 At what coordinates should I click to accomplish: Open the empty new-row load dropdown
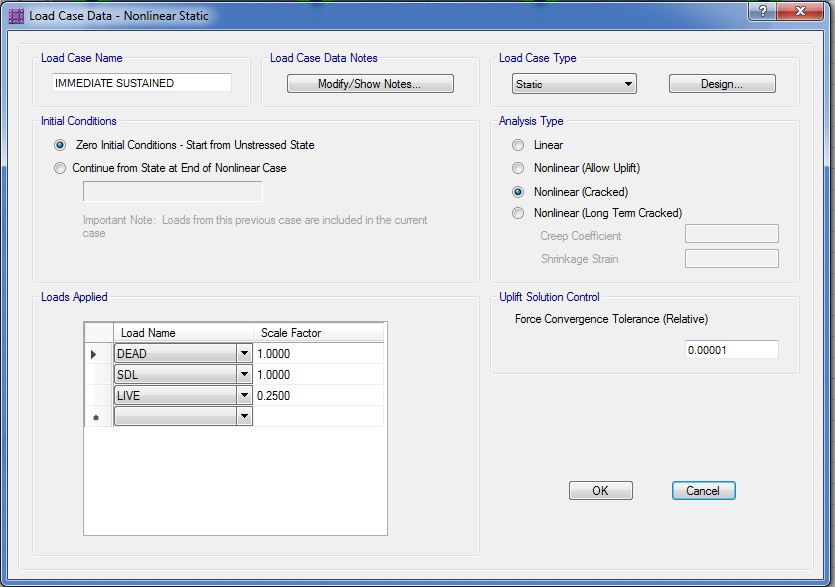244,416
